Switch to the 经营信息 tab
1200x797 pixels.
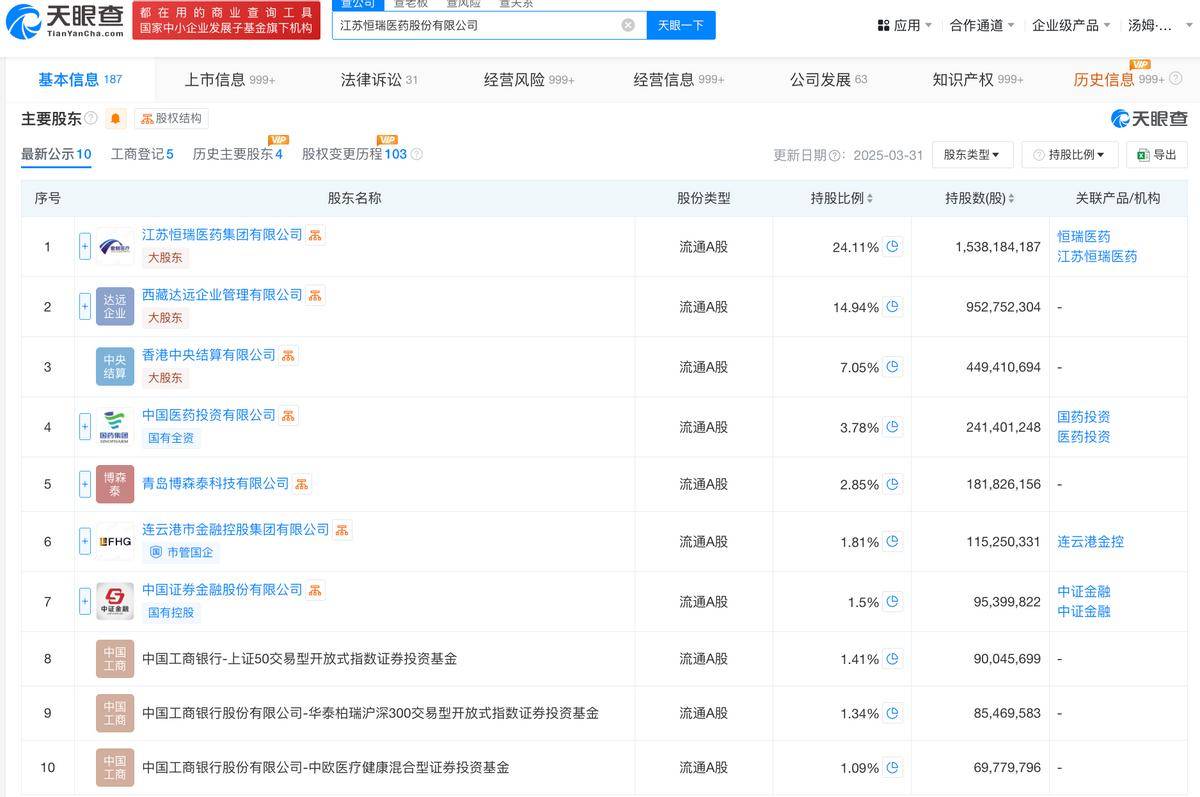point(679,79)
